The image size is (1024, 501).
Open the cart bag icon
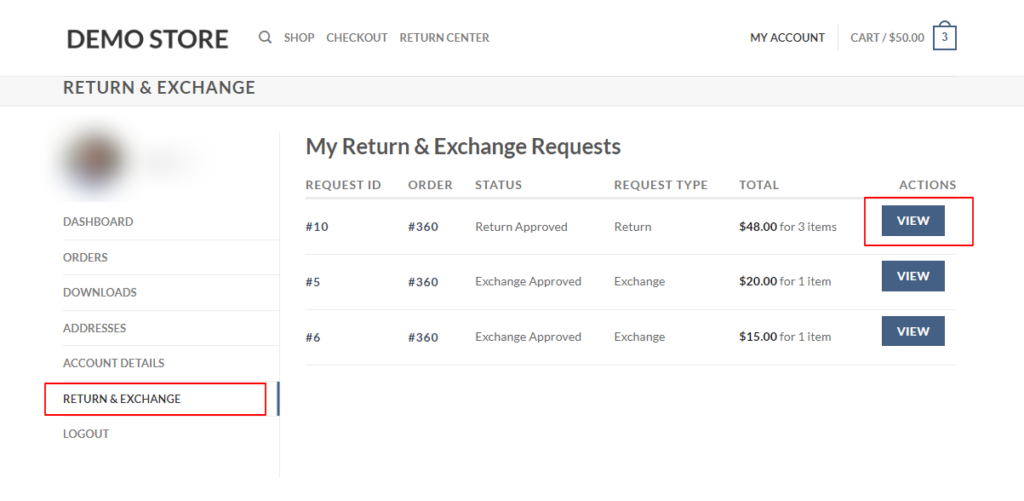coord(944,38)
